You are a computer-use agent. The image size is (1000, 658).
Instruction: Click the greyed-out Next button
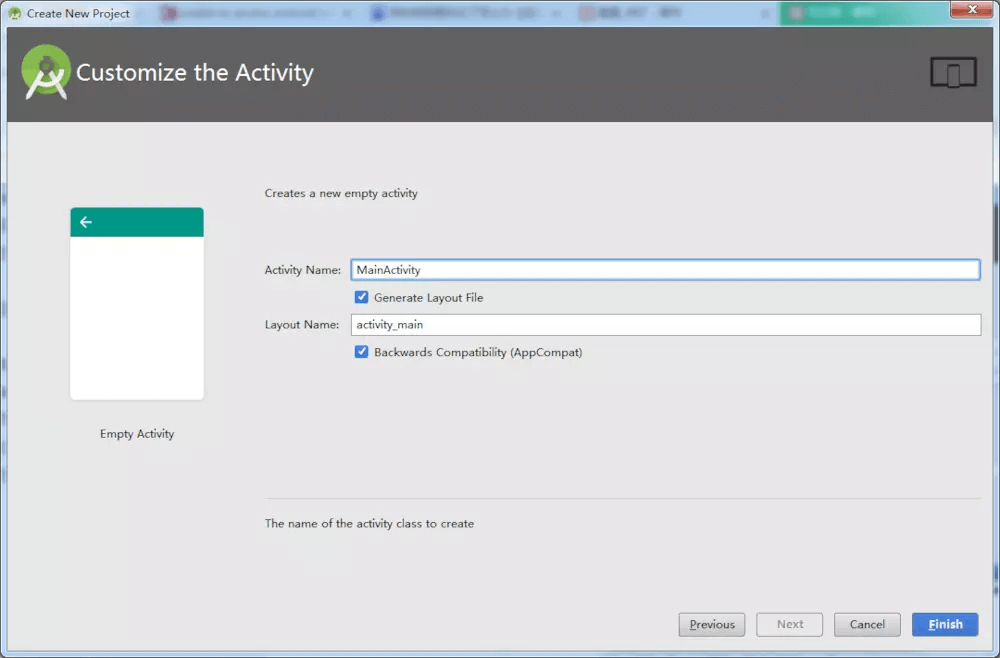[x=790, y=624]
